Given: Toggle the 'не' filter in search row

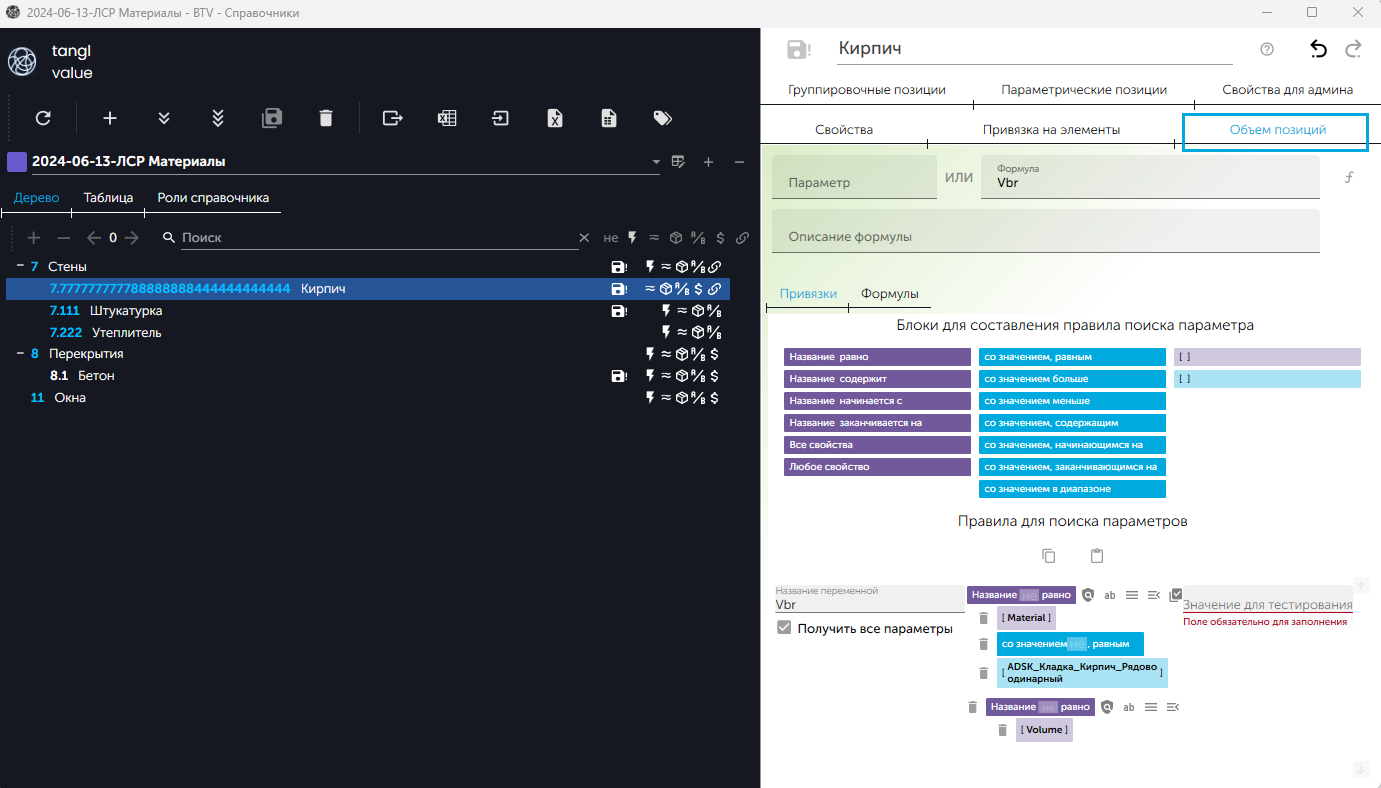Looking at the screenshot, I should [611, 238].
